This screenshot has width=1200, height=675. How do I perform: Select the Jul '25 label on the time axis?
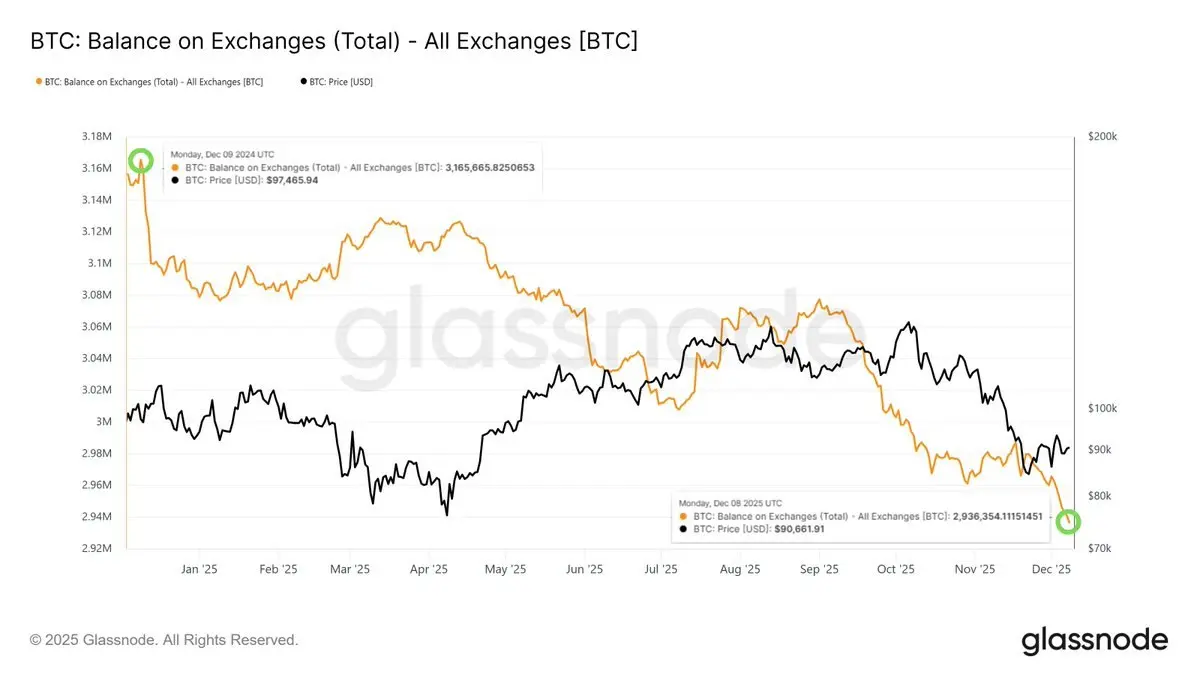click(x=660, y=569)
